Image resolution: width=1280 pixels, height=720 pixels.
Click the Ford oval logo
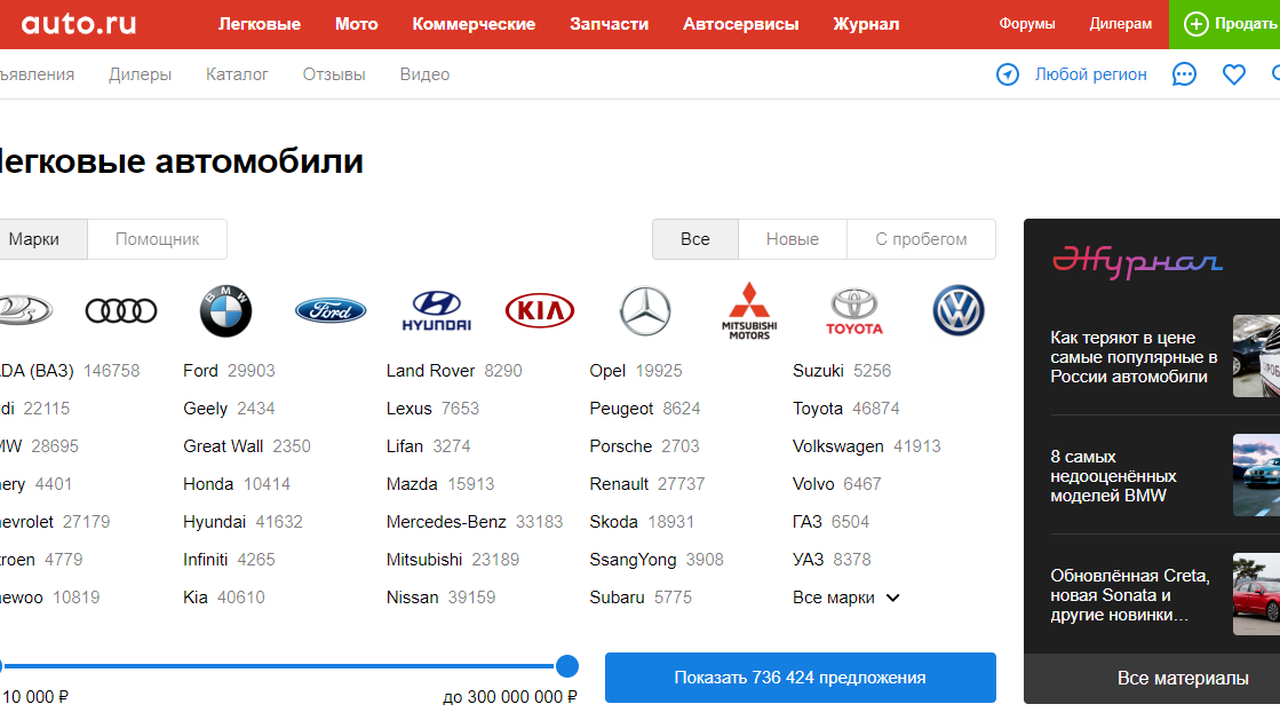[330, 311]
